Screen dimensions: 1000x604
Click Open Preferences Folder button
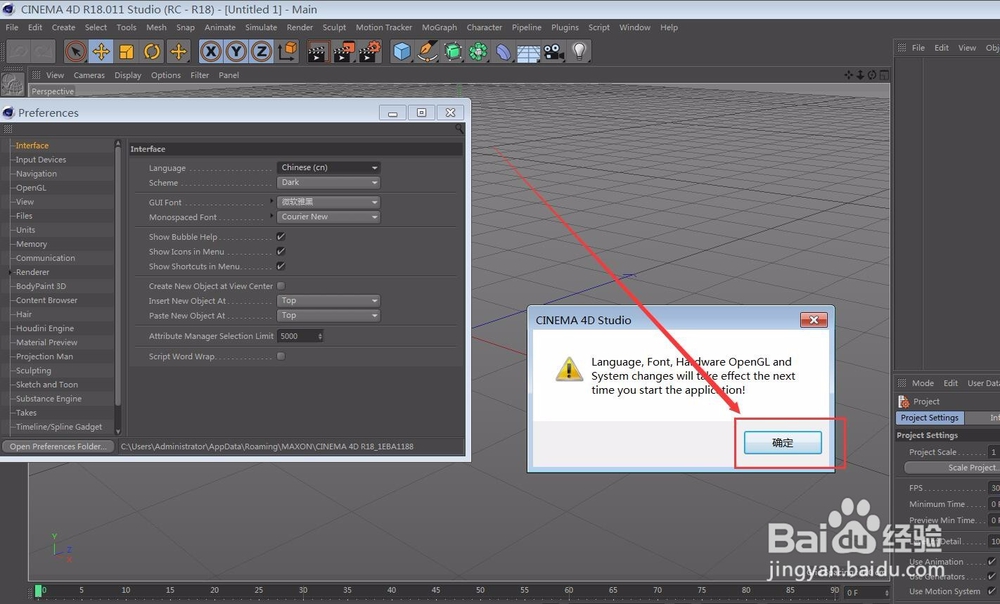coord(58,446)
